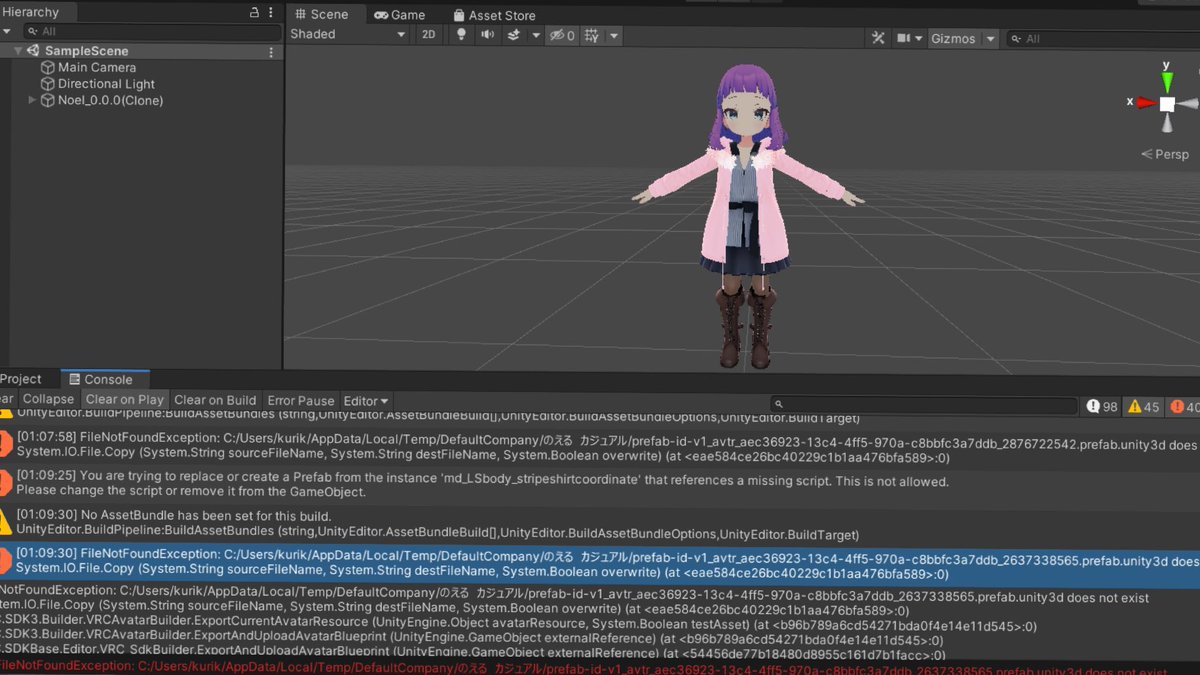Toggle the Collapse console option

coord(48,400)
